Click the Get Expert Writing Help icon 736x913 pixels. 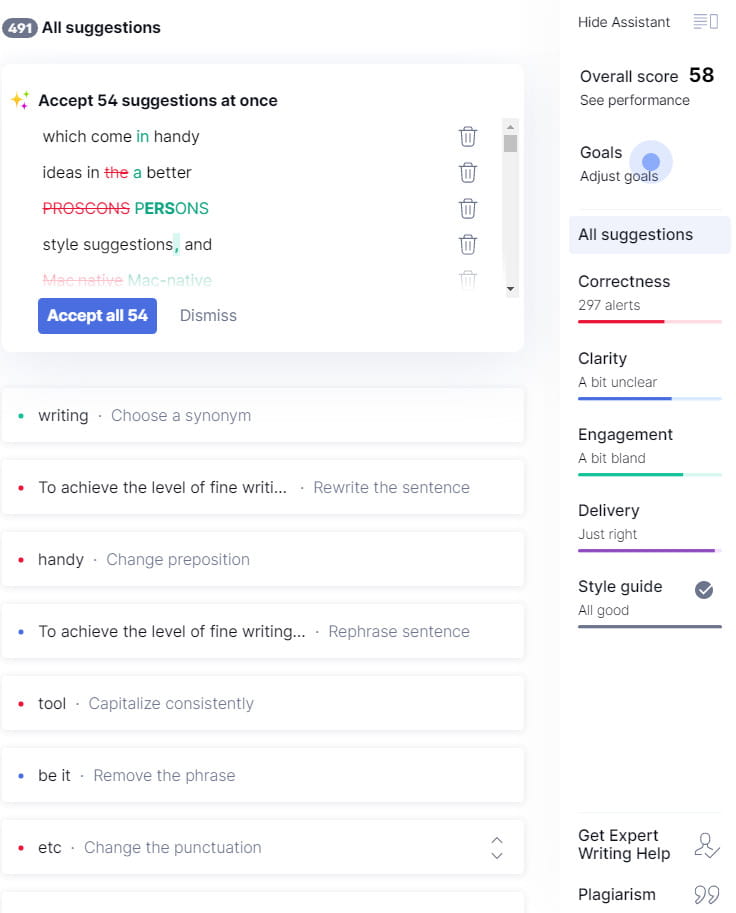[x=706, y=845]
